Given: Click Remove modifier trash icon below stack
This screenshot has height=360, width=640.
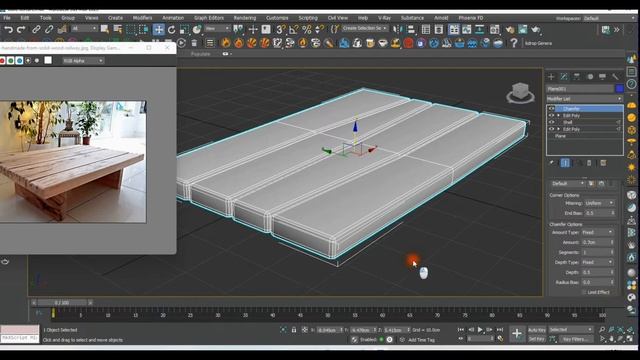Looking at the screenshot, I should pos(589,163).
